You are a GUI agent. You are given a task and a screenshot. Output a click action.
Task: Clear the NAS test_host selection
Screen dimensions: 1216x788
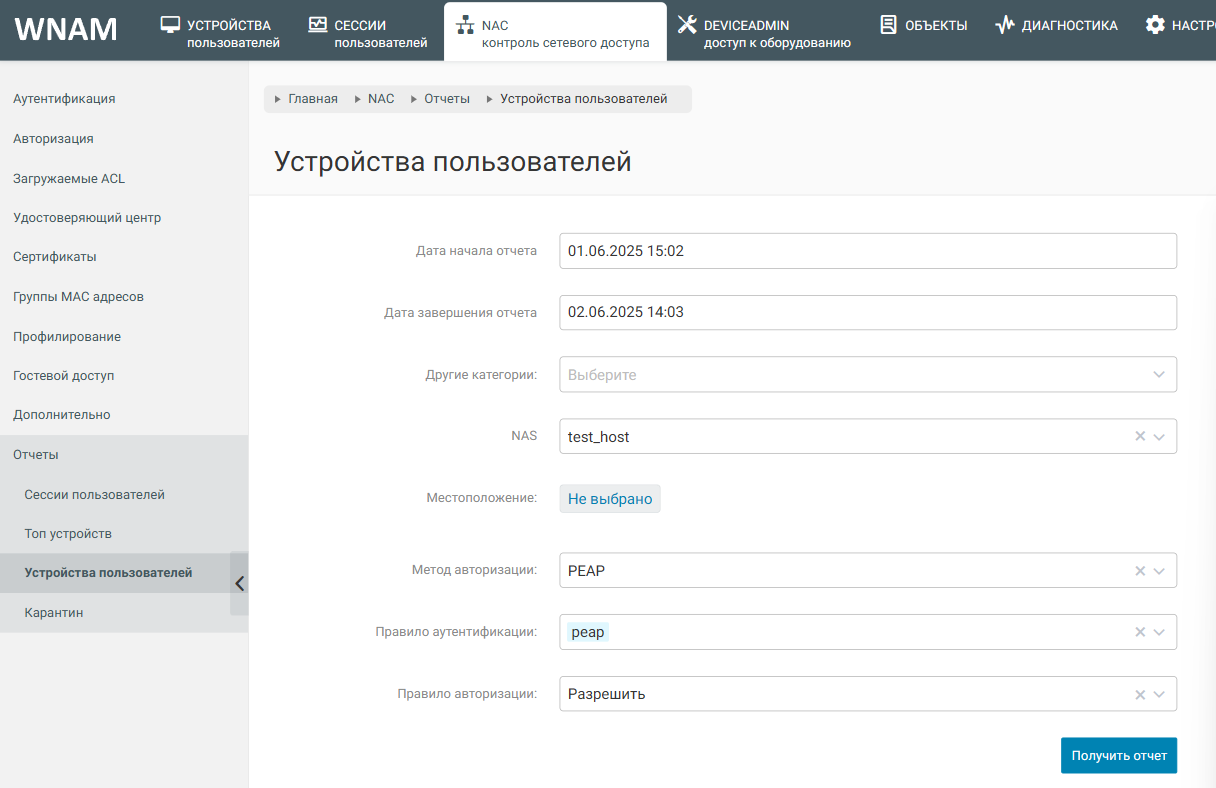[x=1140, y=437]
